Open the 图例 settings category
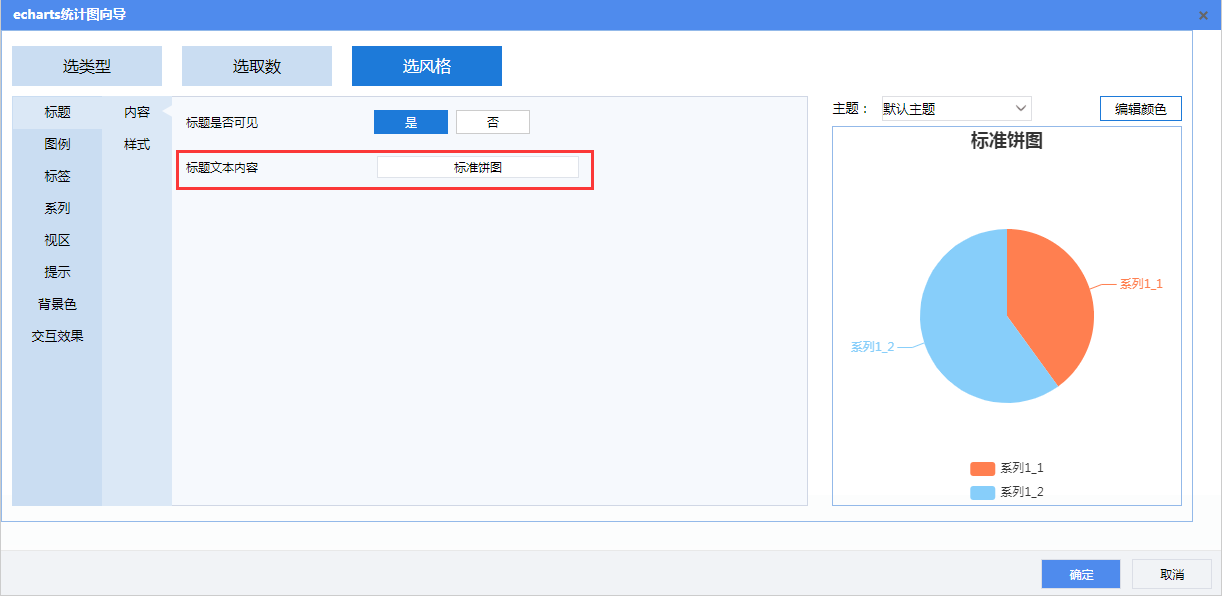Screen dimensions: 1222x596 point(57,144)
